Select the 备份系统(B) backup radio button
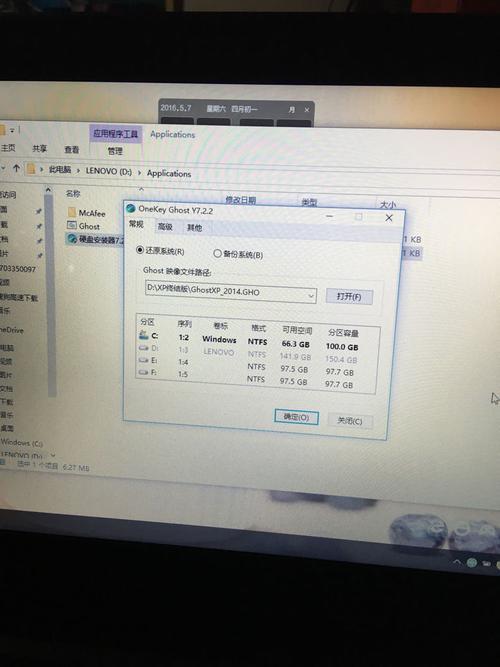 tap(217, 254)
